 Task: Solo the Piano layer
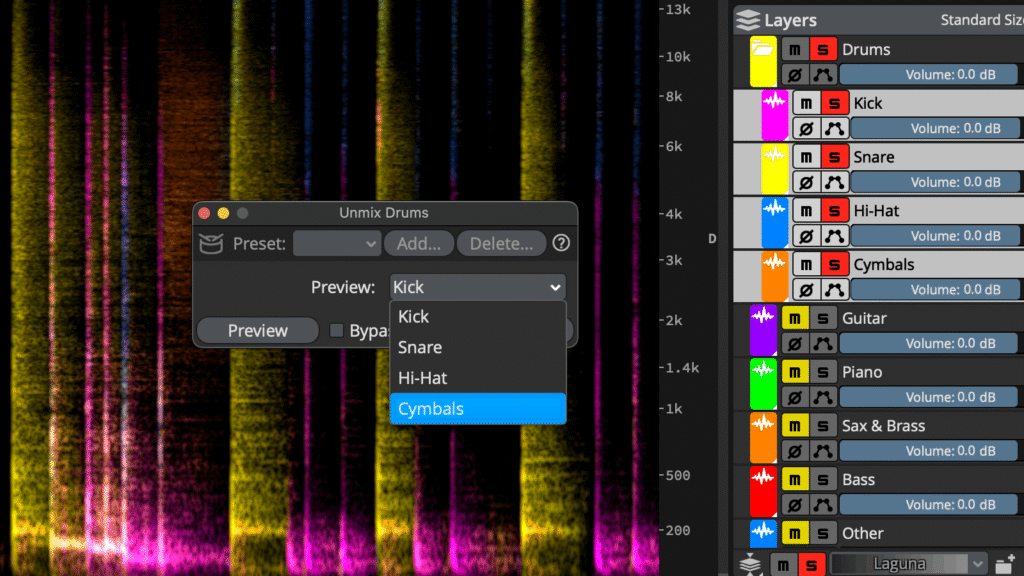(823, 372)
